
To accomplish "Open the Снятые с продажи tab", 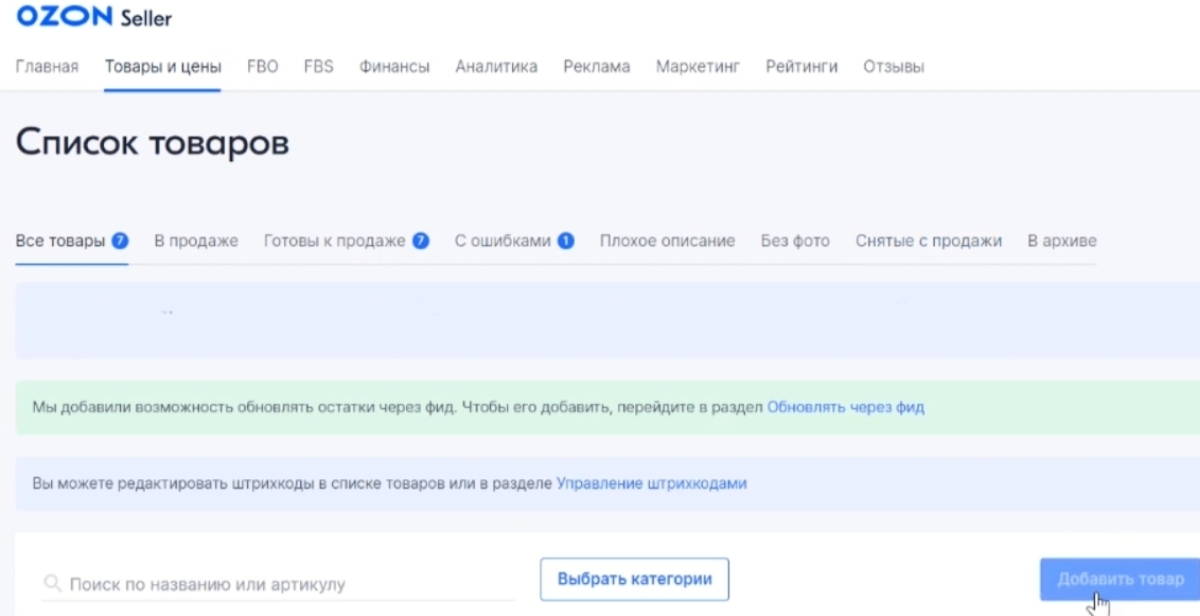I will pyautogui.click(x=928, y=241).
